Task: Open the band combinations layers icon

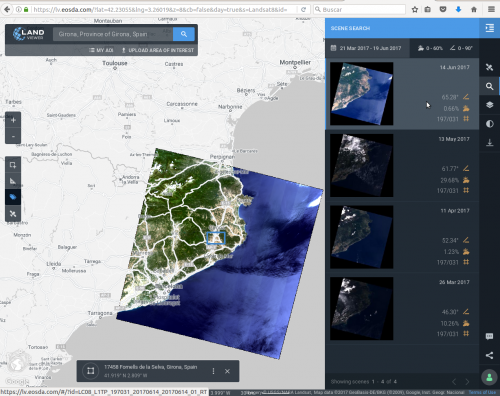Action: [489, 105]
